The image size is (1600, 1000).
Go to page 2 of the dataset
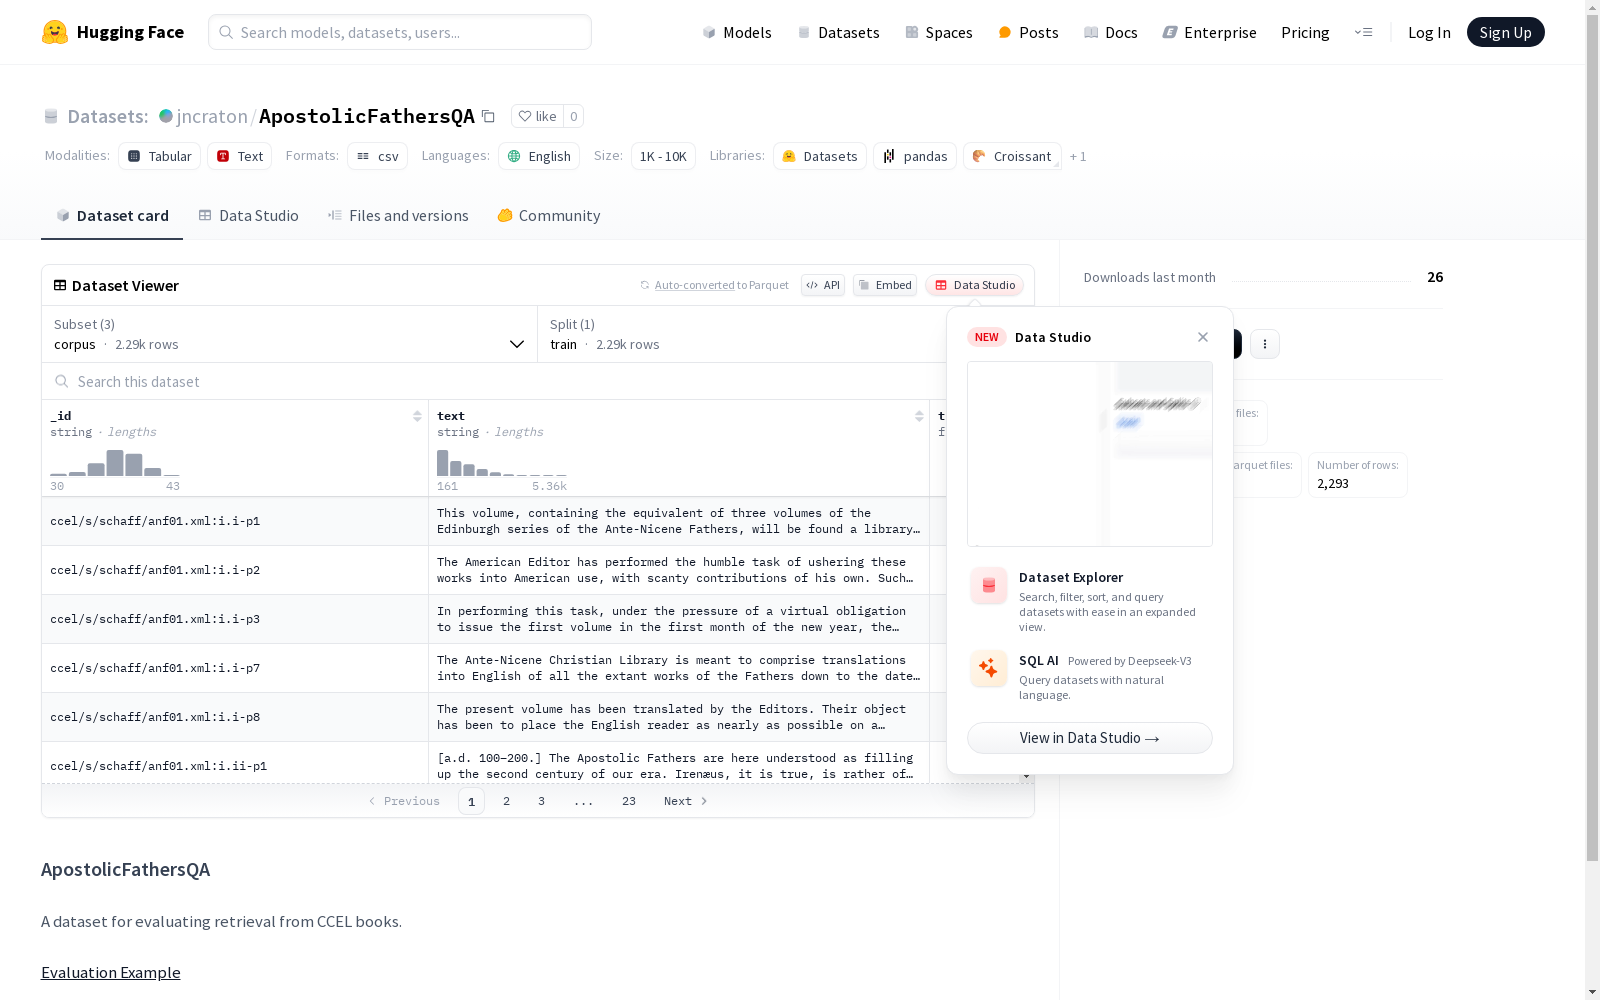coord(507,801)
